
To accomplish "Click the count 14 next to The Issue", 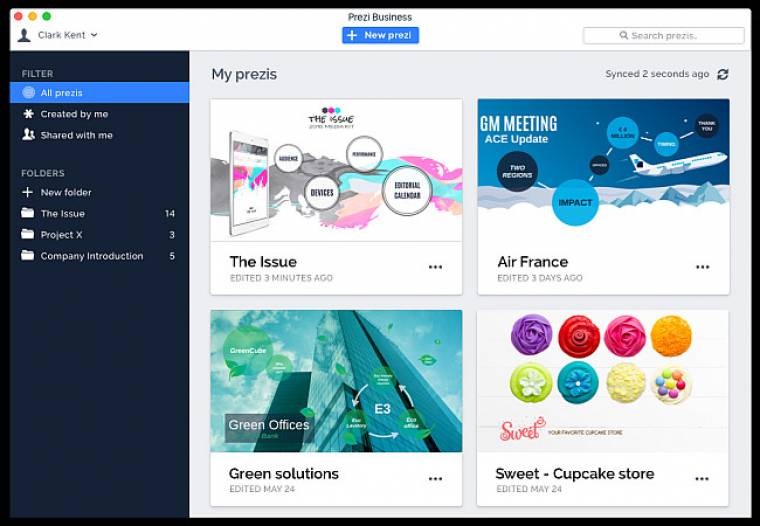I will coord(170,213).
